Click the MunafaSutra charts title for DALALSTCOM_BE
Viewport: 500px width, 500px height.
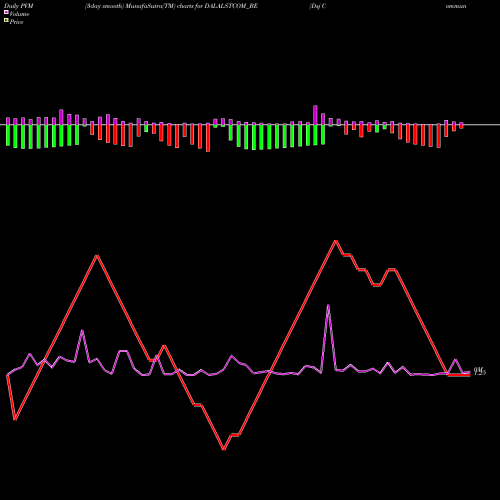point(171,6)
